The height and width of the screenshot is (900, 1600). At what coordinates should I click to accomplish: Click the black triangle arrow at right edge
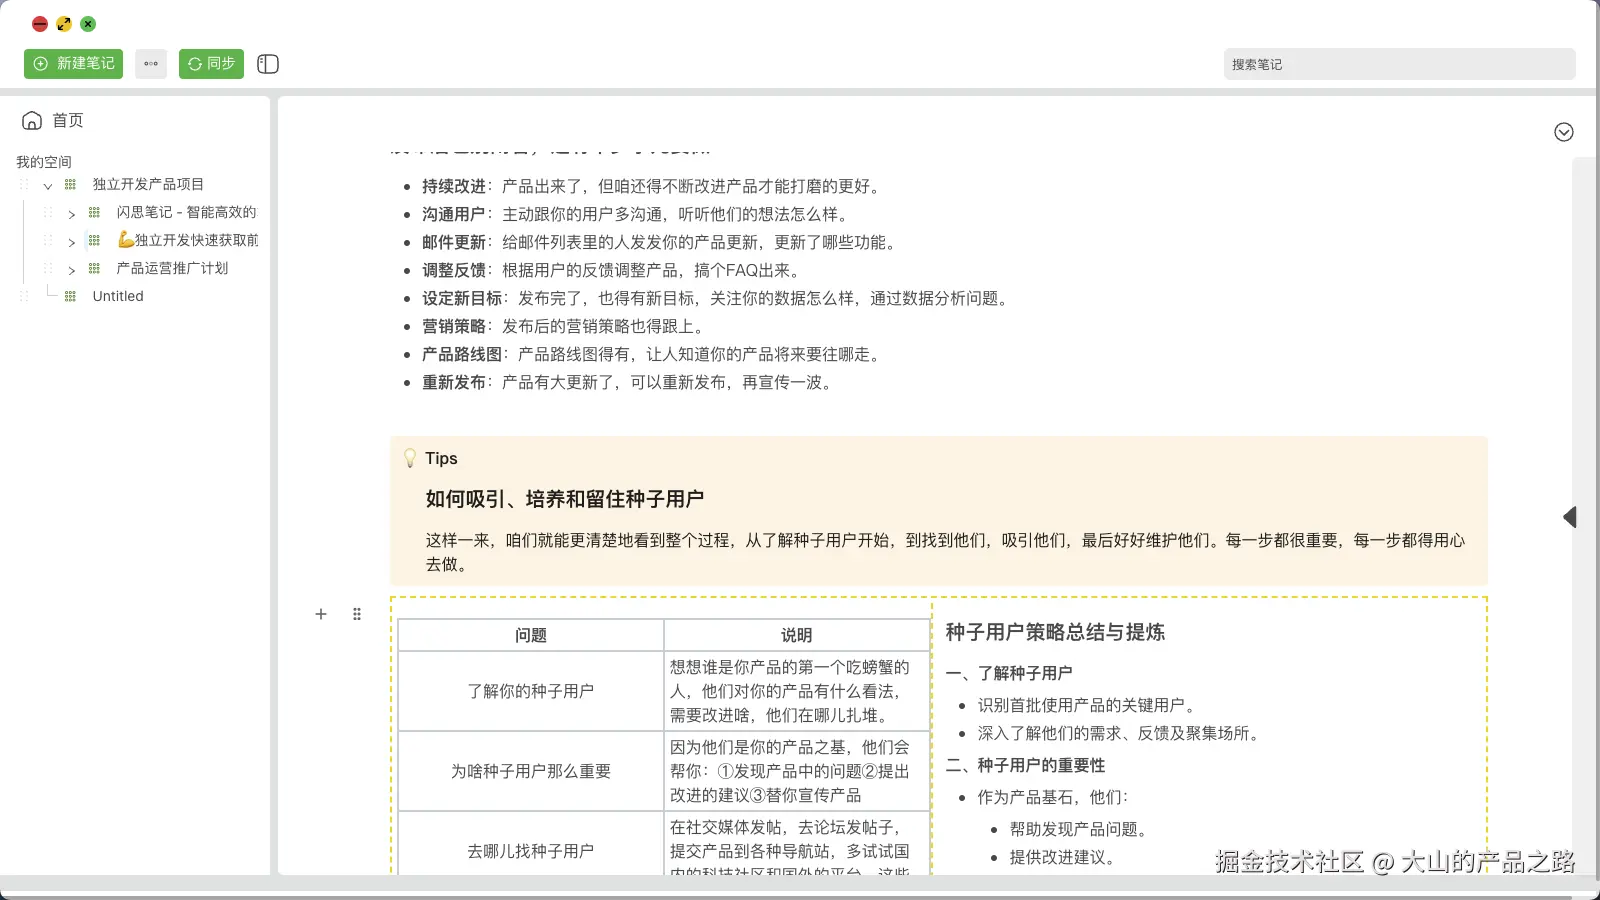pyautogui.click(x=1570, y=517)
